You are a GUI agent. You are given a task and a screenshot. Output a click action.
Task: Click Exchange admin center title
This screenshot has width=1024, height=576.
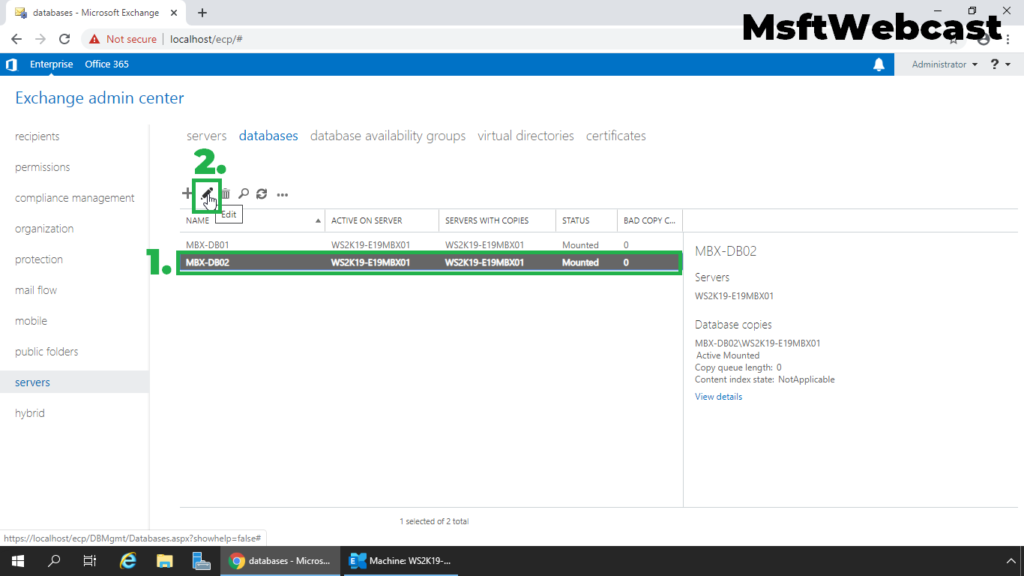[x=99, y=98]
